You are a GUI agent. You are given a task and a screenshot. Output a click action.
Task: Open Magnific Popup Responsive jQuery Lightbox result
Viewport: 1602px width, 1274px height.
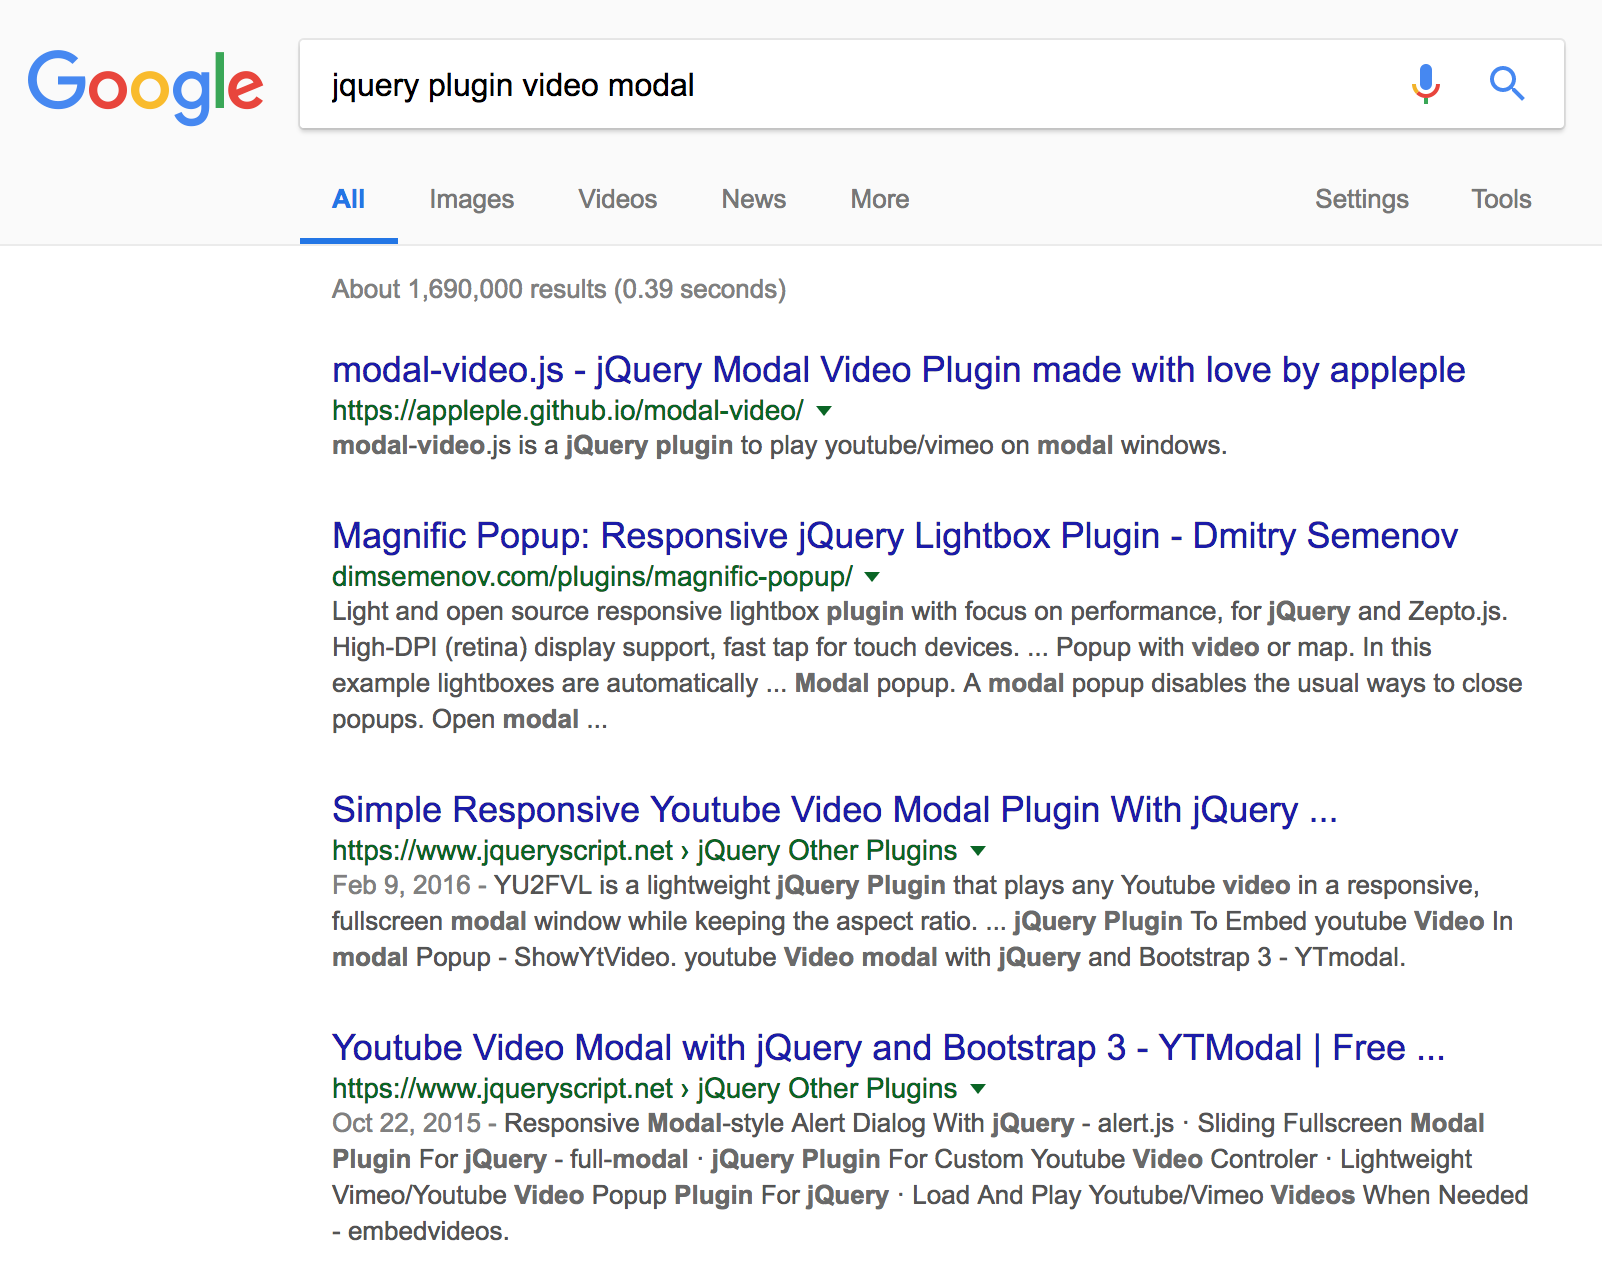tap(895, 536)
